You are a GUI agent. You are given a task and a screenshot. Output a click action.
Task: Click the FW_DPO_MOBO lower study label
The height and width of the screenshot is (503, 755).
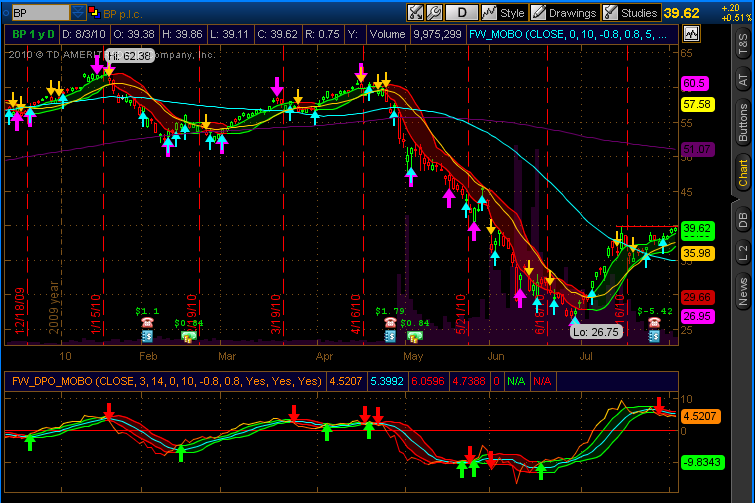tap(166, 381)
